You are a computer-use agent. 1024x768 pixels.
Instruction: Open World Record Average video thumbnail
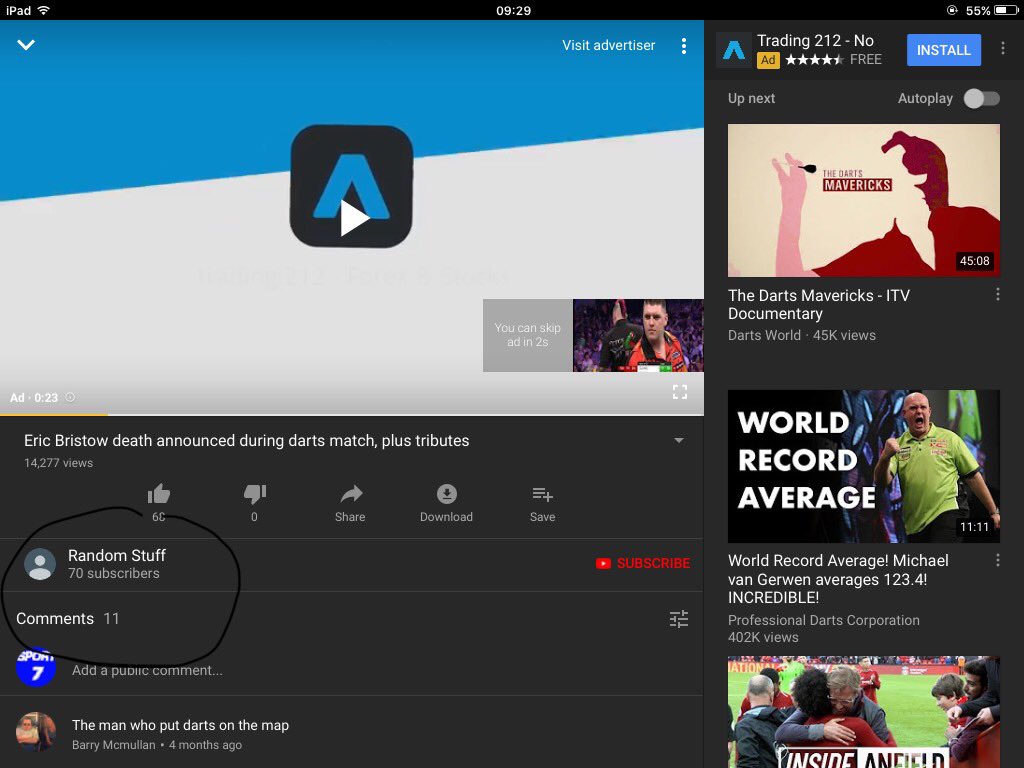pyautogui.click(x=863, y=466)
